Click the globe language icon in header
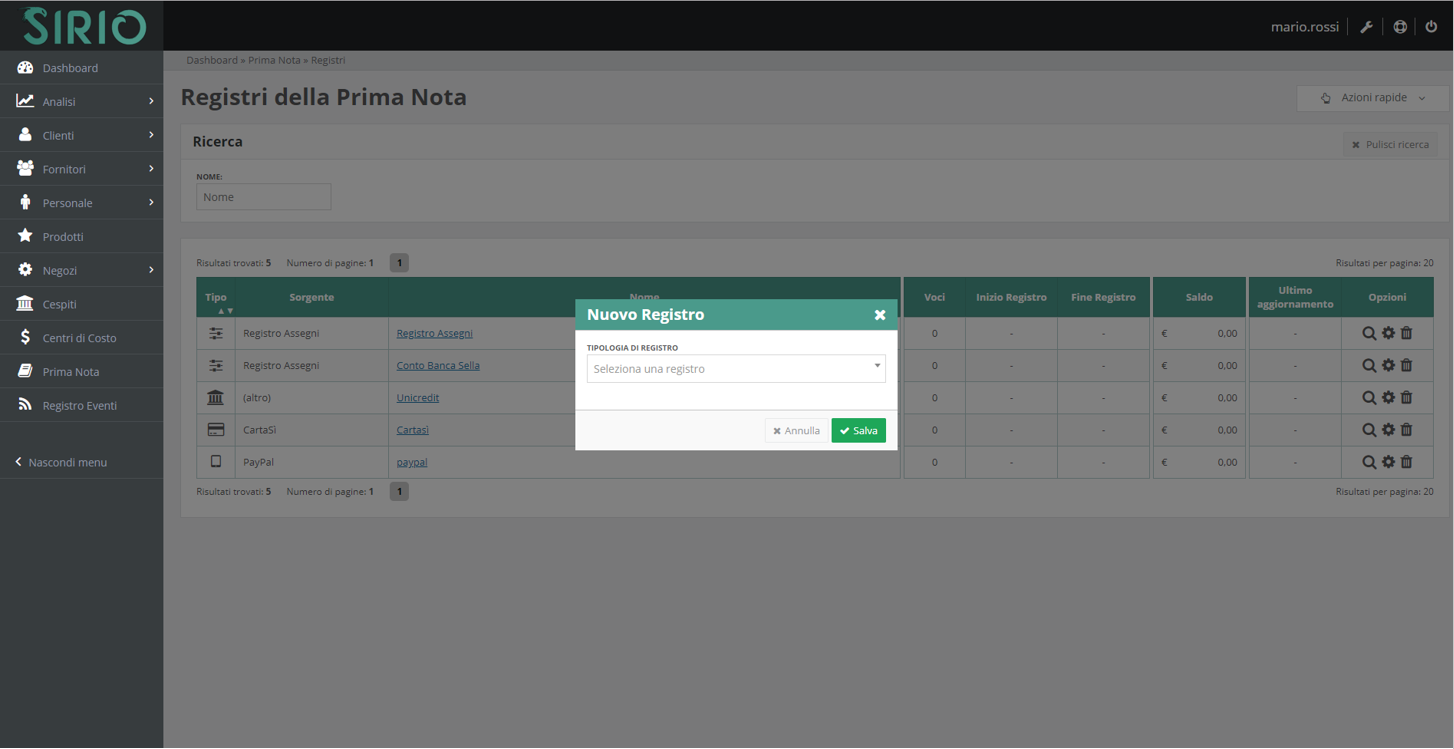This screenshot has width=1454, height=749. (x=1400, y=27)
